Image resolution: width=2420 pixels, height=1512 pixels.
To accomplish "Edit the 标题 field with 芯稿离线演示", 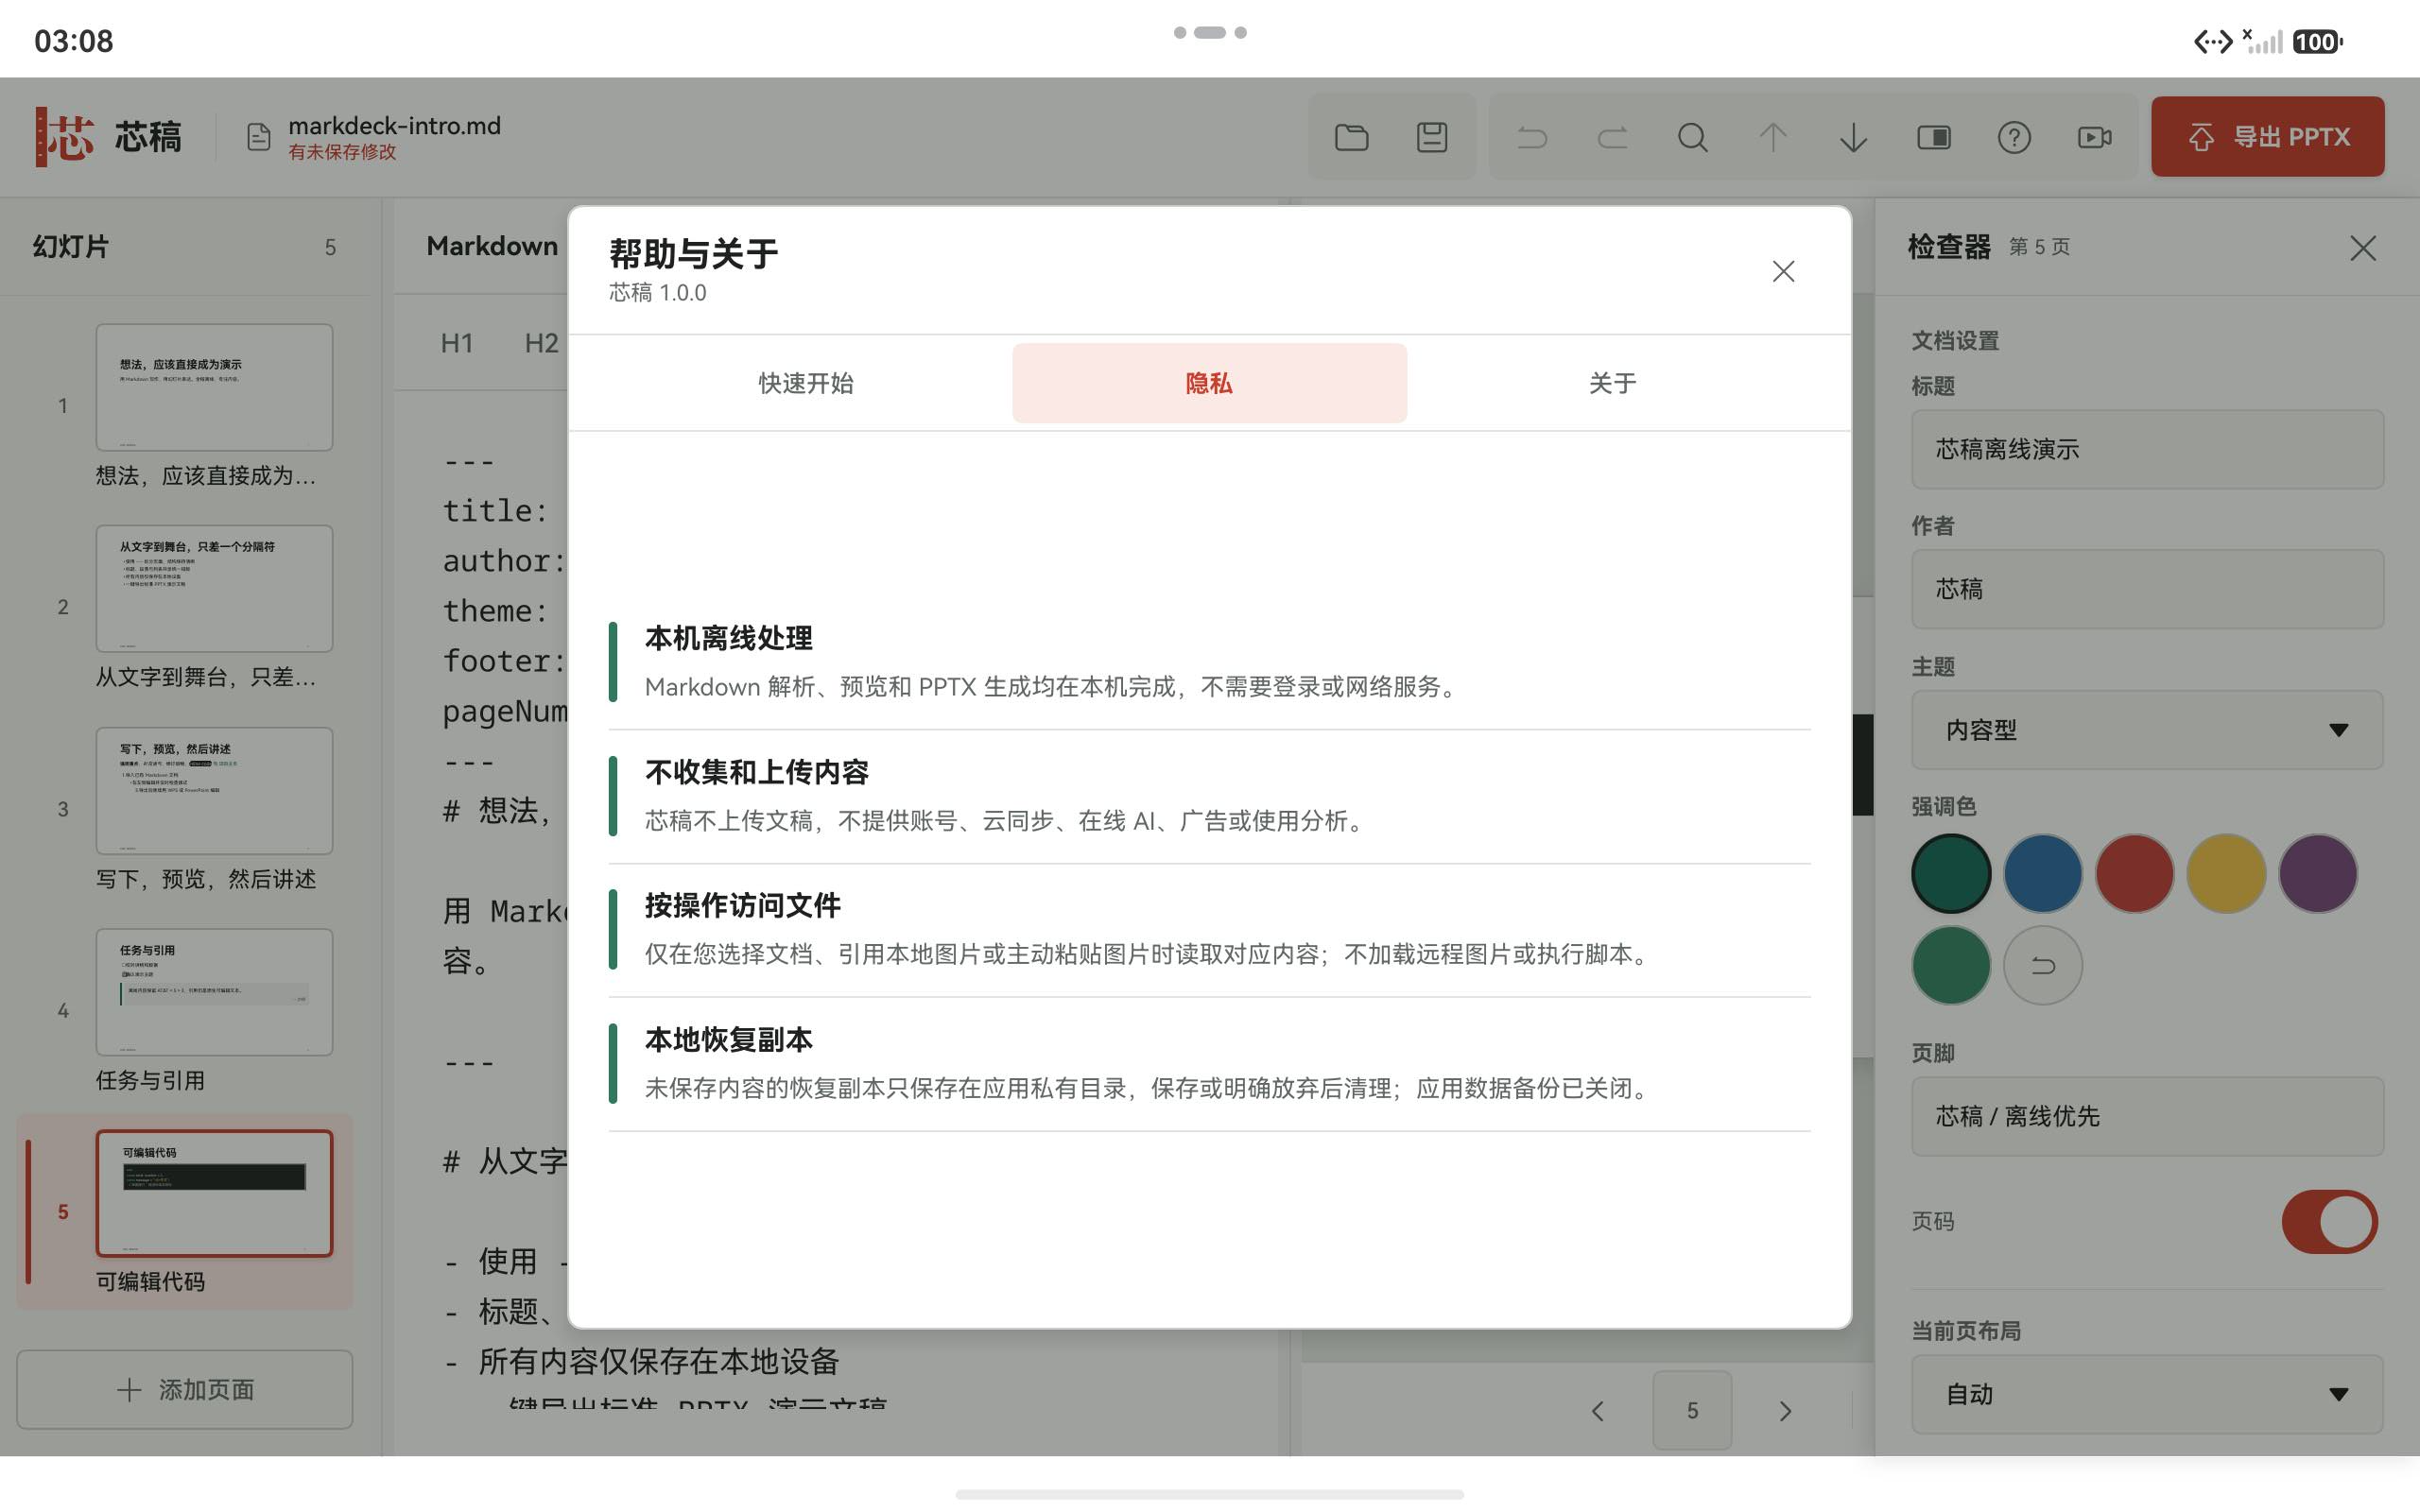I will click(x=2147, y=449).
